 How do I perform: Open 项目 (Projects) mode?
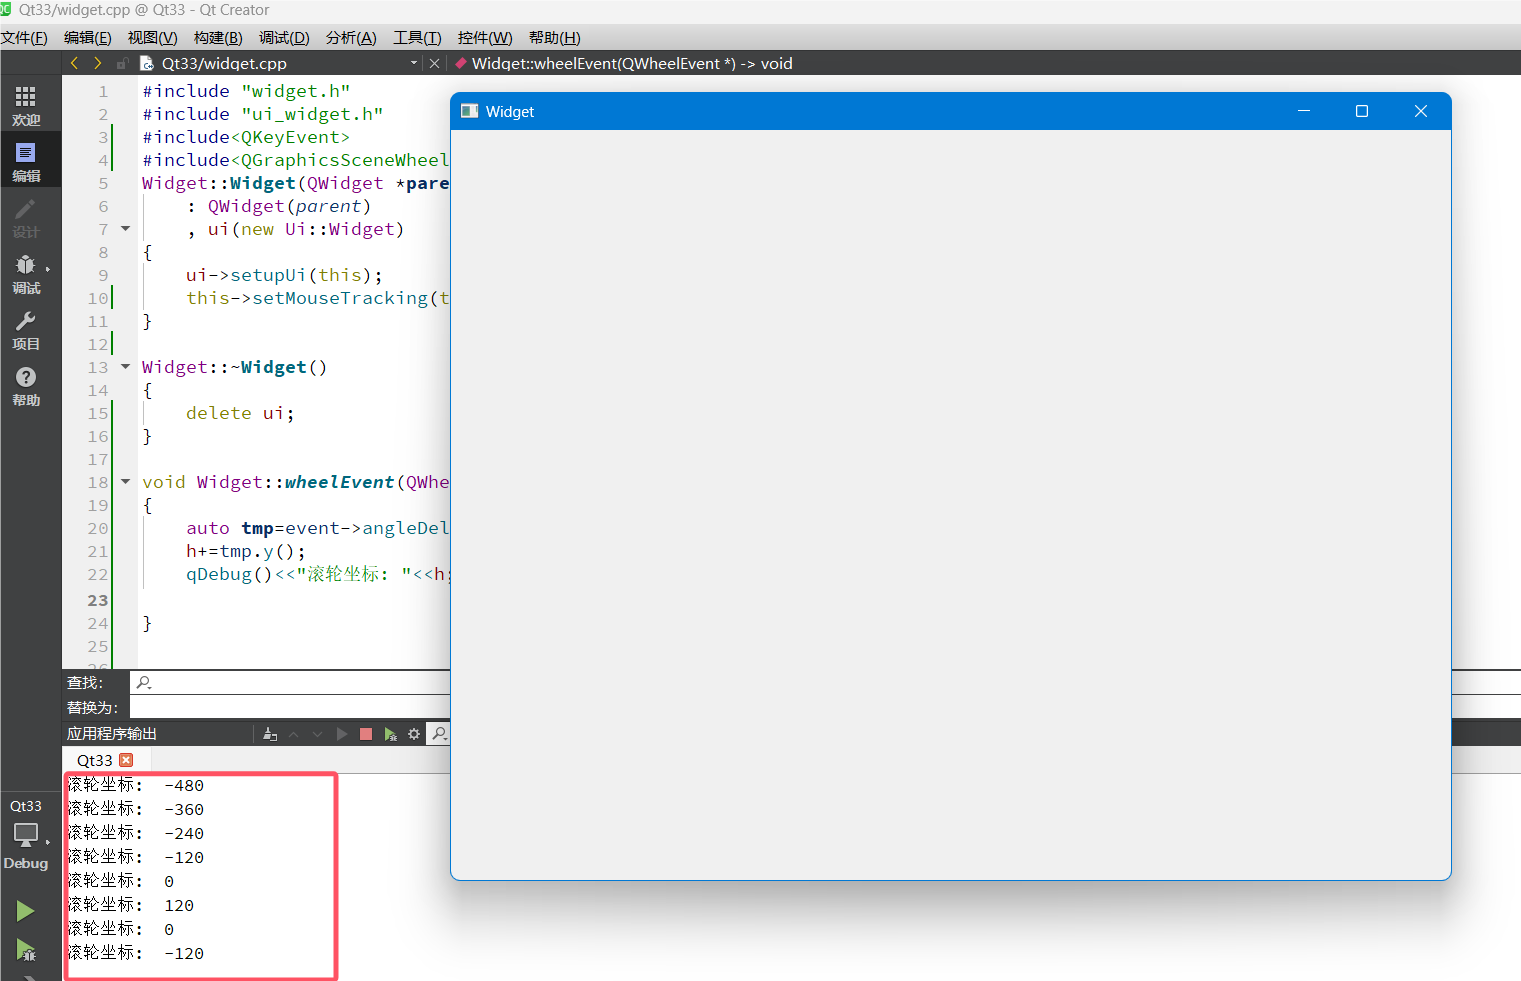point(26,330)
